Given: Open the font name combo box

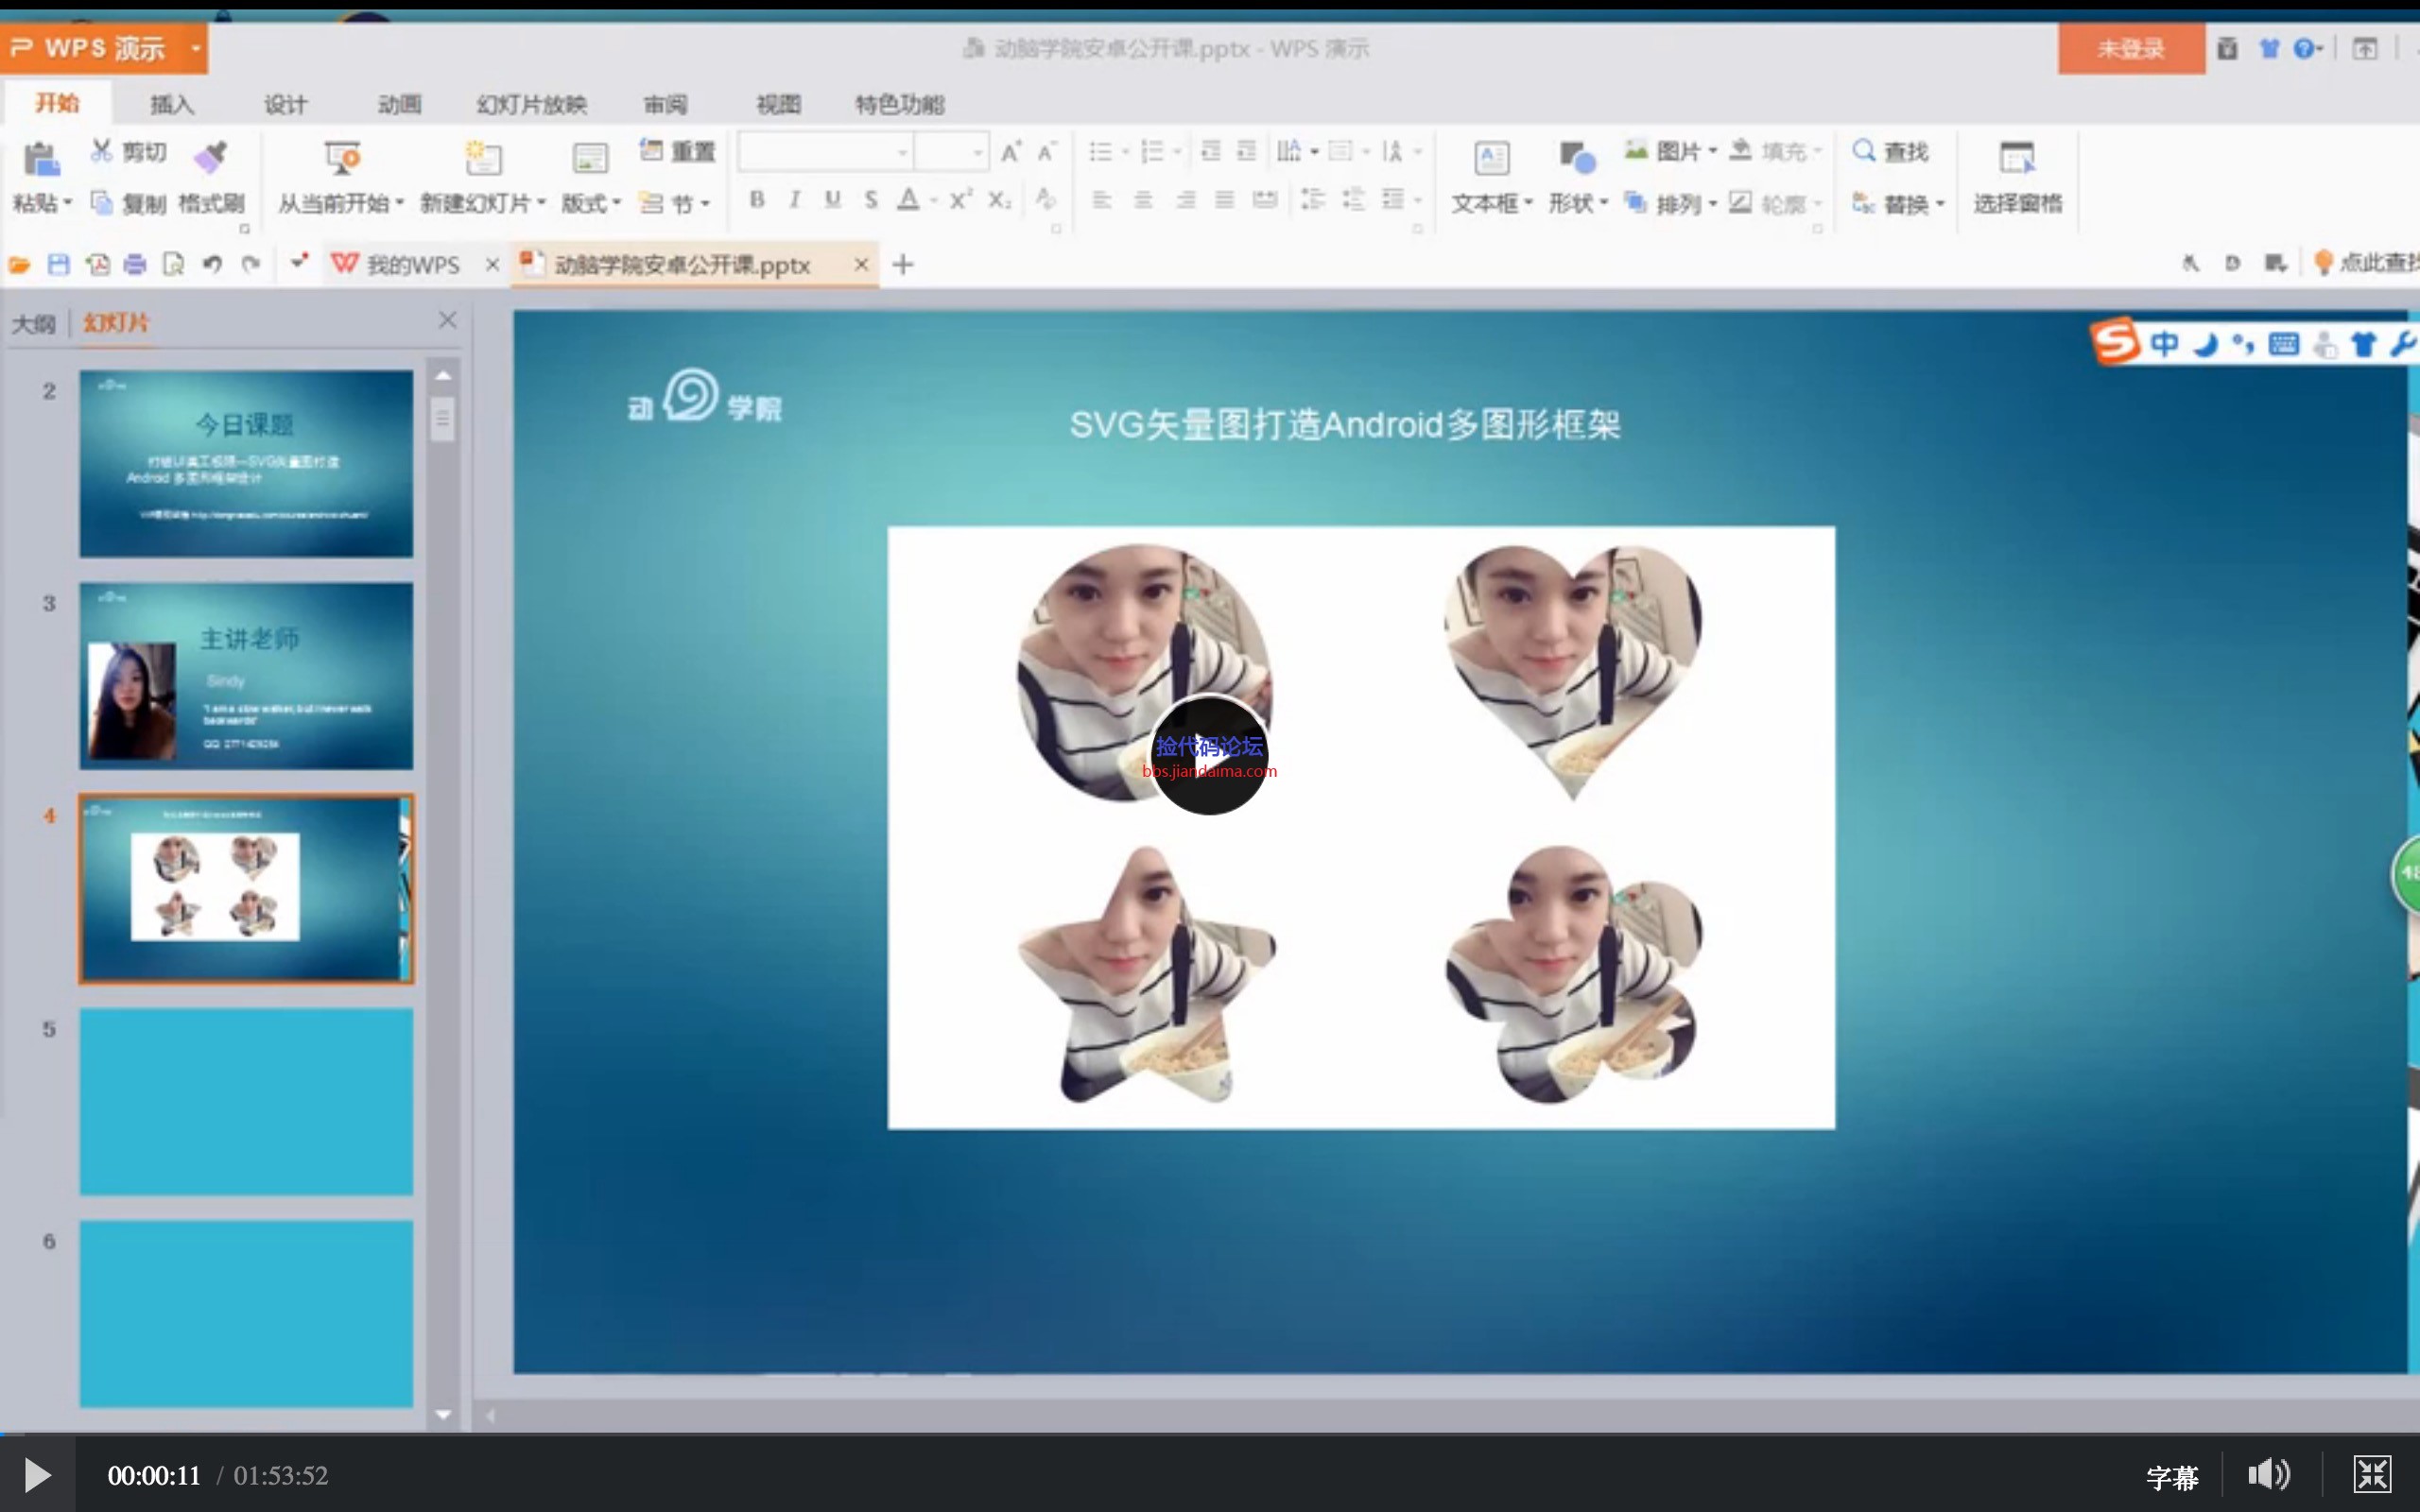Looking at the screenshot, I should click(825, 152).
